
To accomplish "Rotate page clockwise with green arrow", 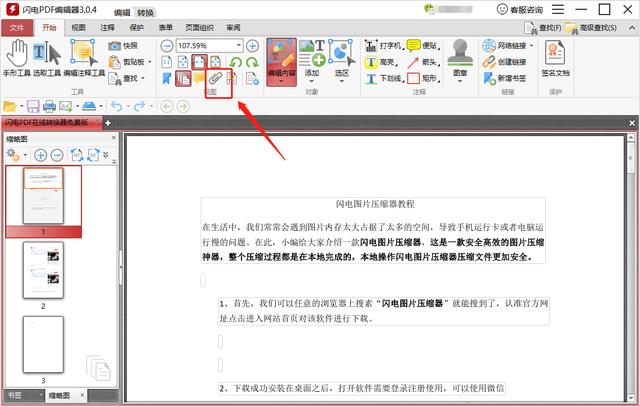I will pos(252,62).
